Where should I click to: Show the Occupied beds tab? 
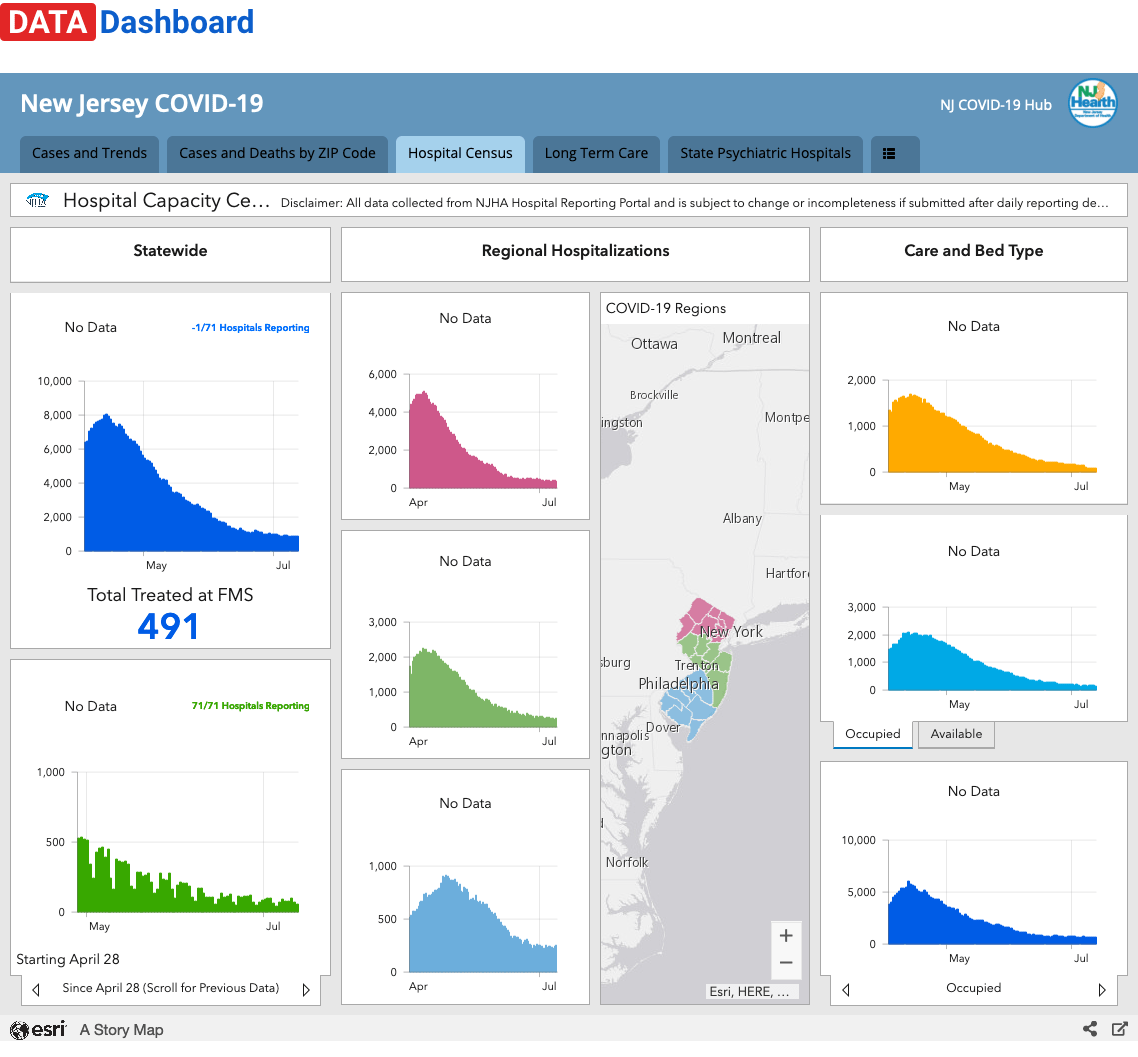(872, 734)
